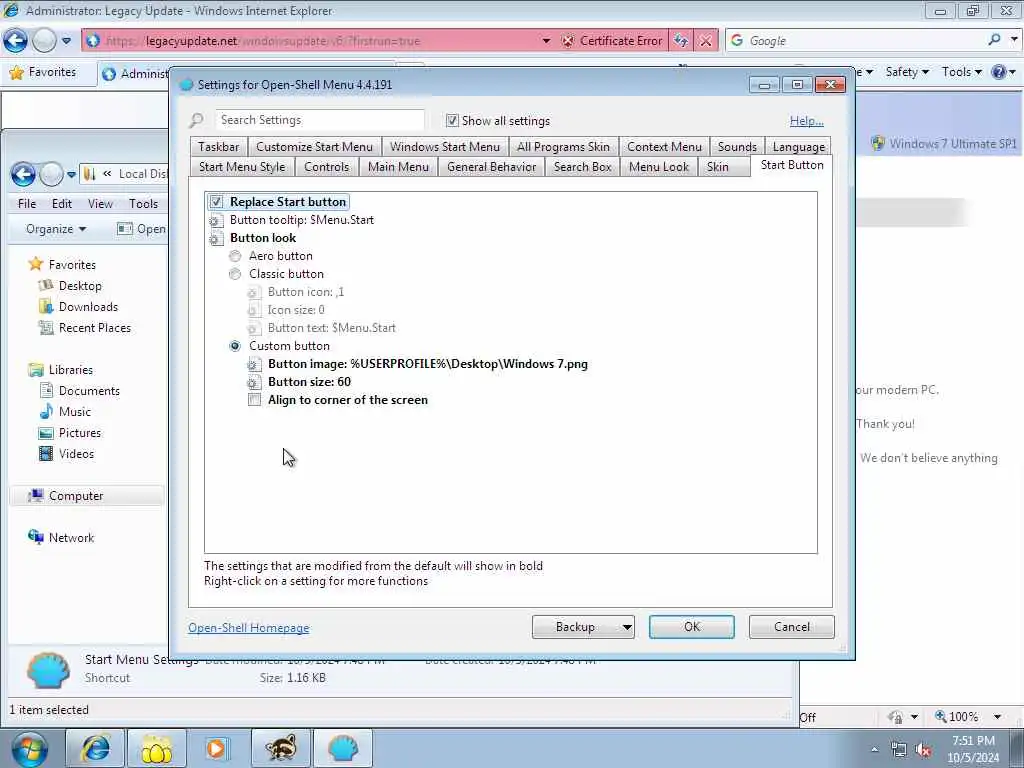1024x768 pixels.
Task: Click the Button size setting gear icon
Action: [x=254, y=382]
